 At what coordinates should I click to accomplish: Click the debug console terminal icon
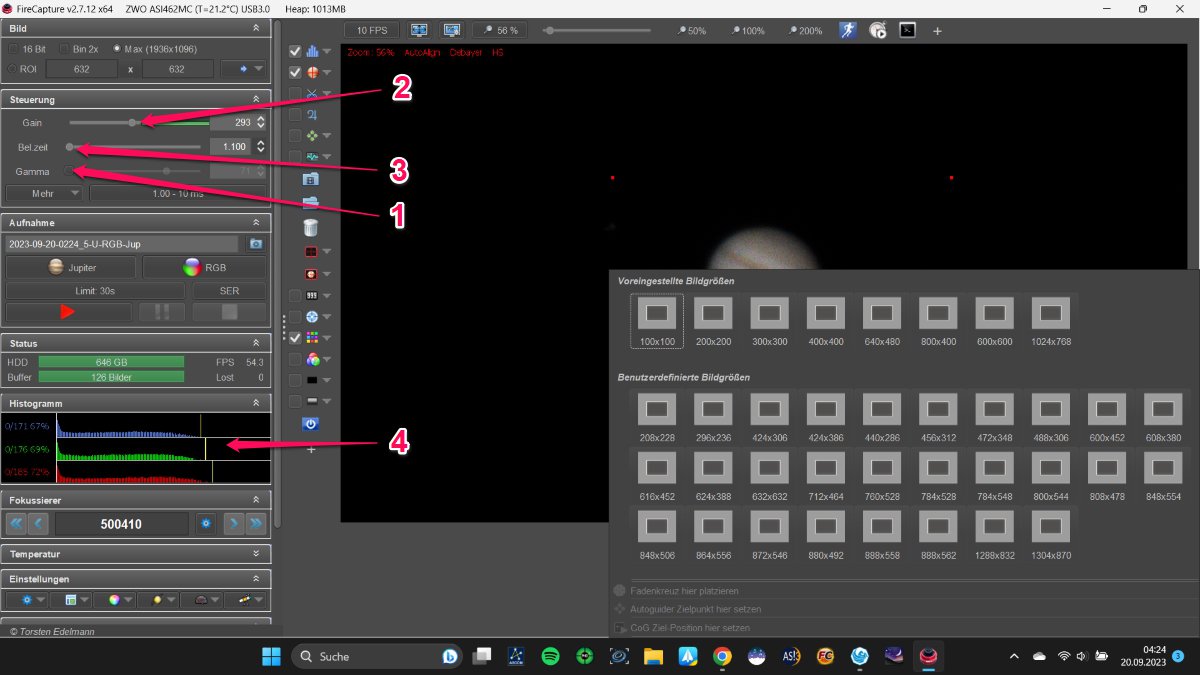tap(907, 30)
